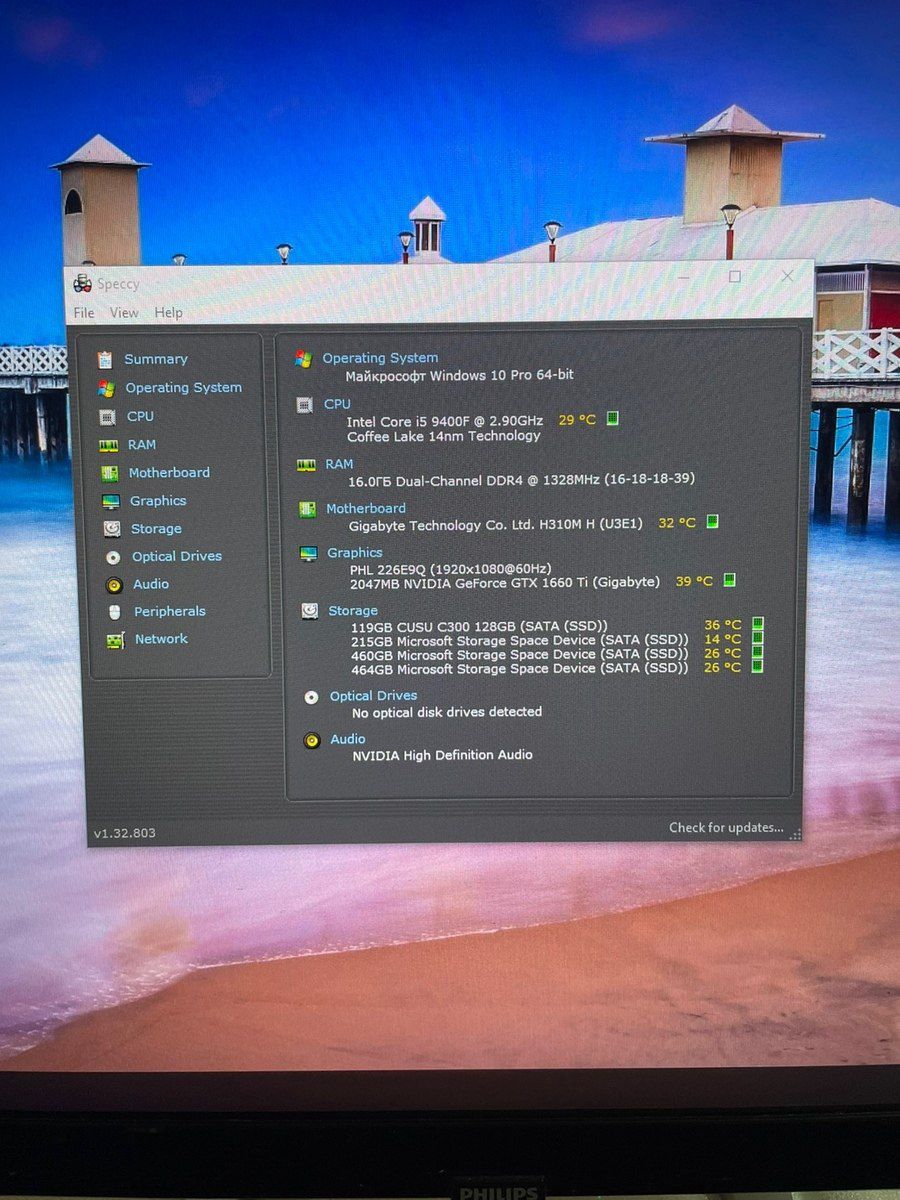Click the Windows flag icon beside Operating System heading
The width and height of the screenshot is (900, 1200).
303,358
